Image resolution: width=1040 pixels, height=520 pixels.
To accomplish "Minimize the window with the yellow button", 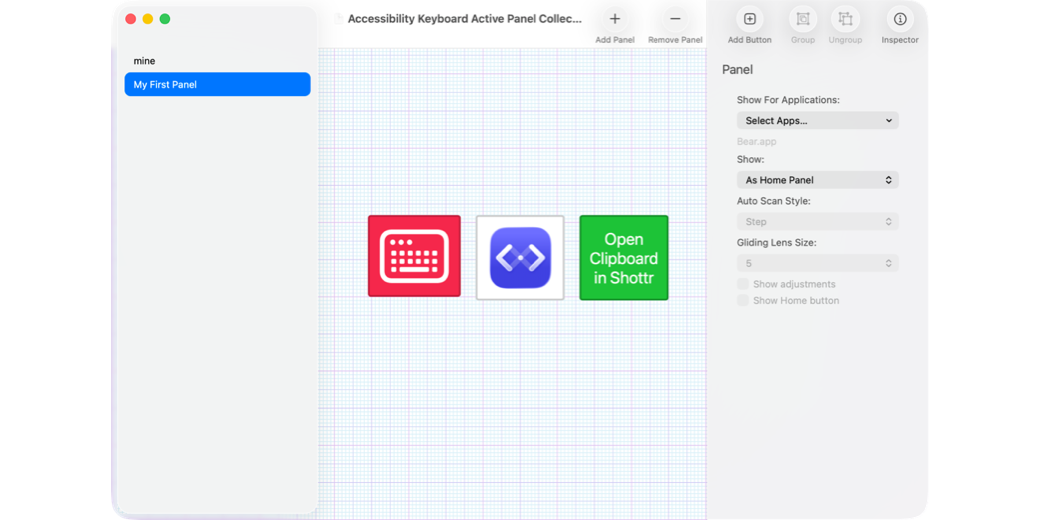I will pos(148,19).
